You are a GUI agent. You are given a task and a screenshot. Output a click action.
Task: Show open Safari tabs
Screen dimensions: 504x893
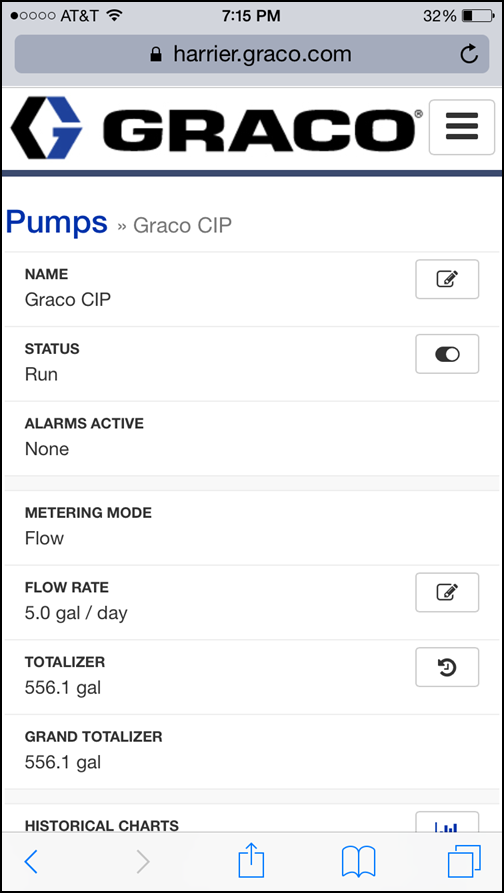[x=464, y=861]
